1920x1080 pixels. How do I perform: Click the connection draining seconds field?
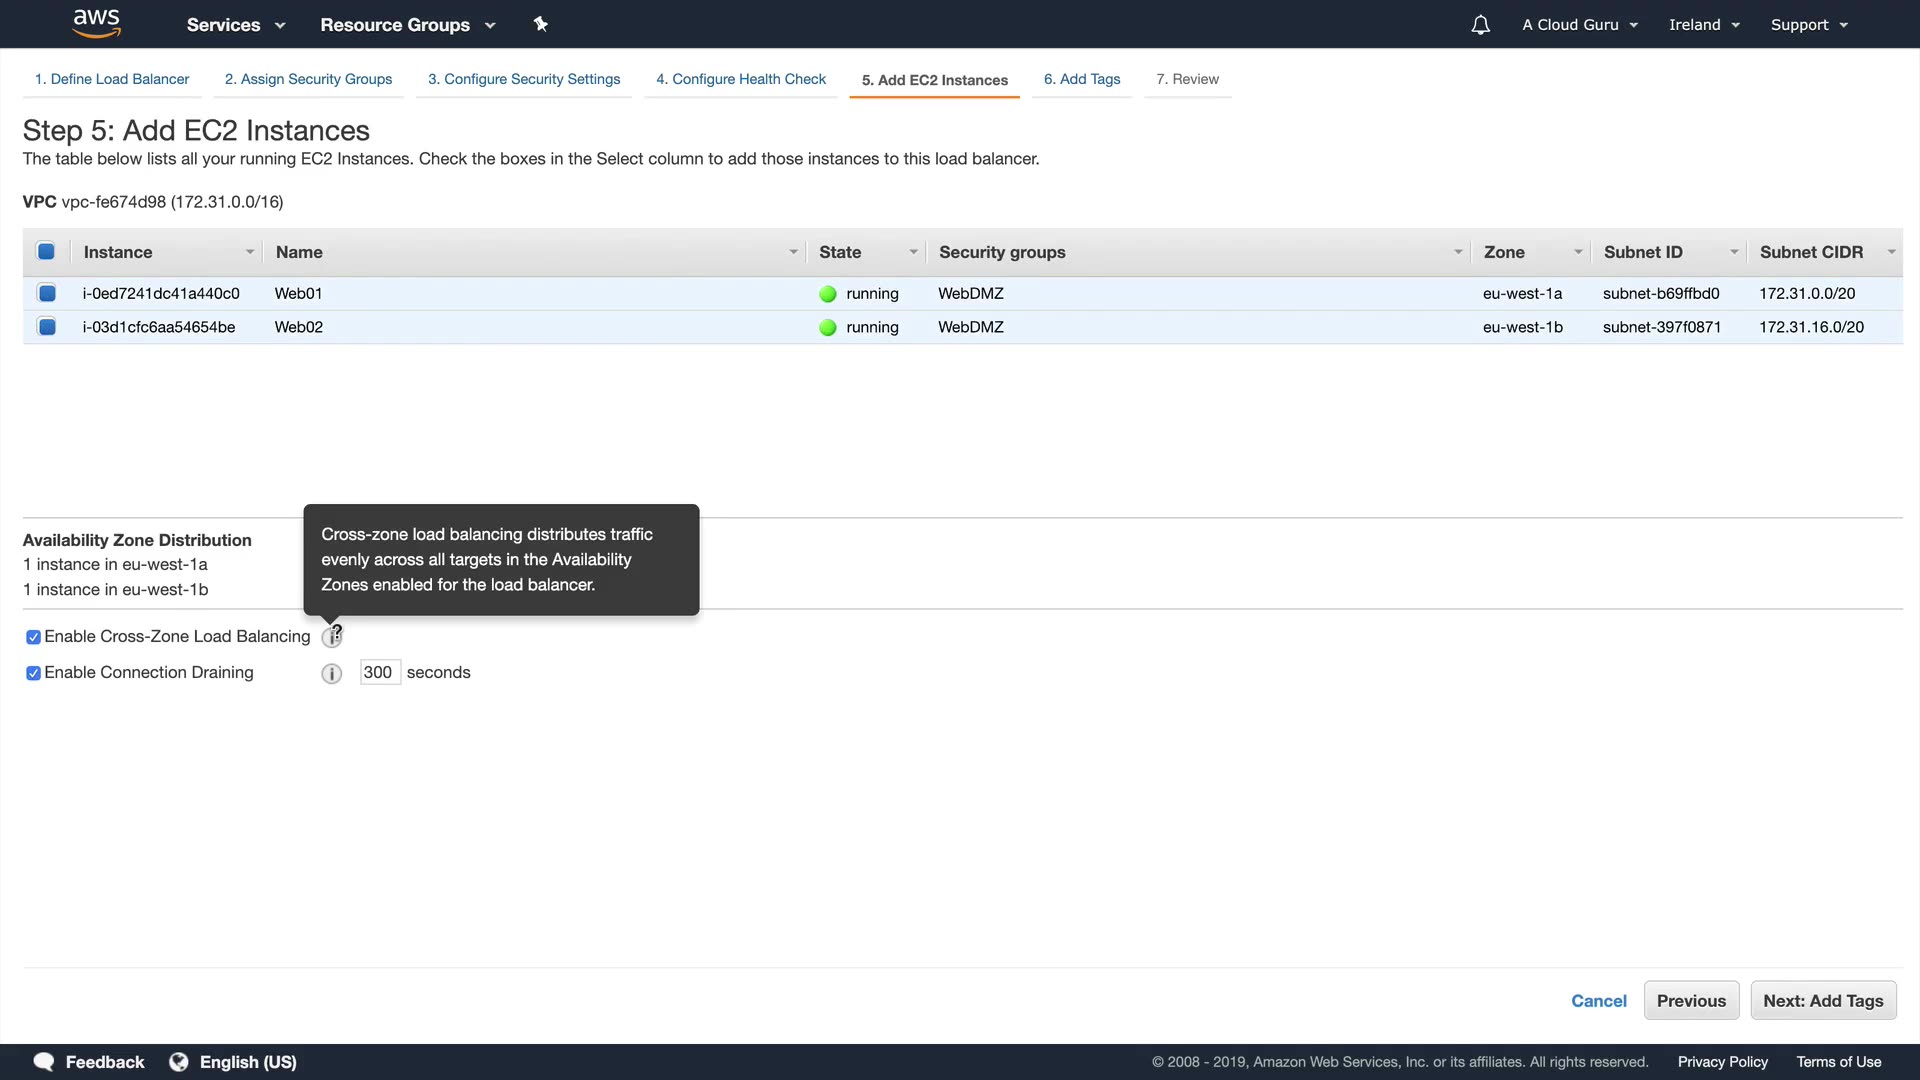379,673
